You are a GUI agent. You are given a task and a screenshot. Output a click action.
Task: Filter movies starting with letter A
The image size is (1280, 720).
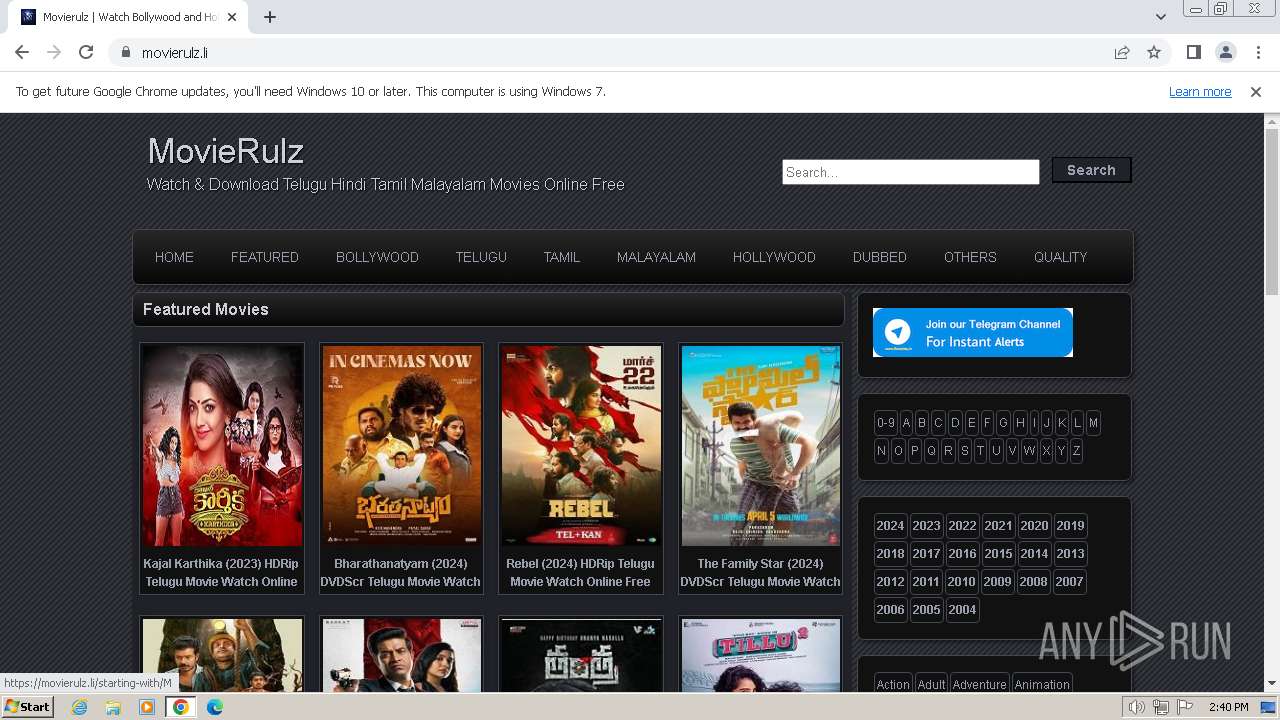(906, 423)
